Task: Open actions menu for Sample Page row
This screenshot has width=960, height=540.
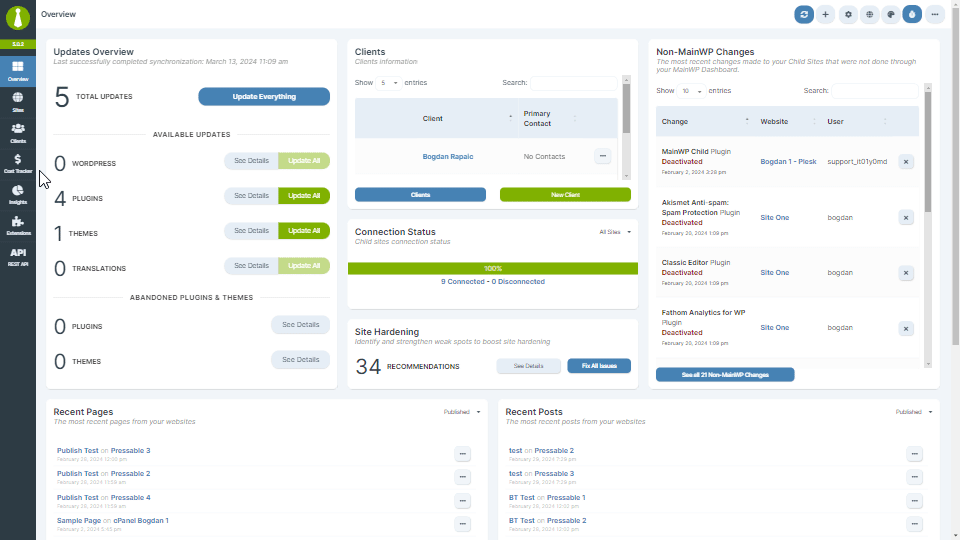Action: (x=463, y=524)
